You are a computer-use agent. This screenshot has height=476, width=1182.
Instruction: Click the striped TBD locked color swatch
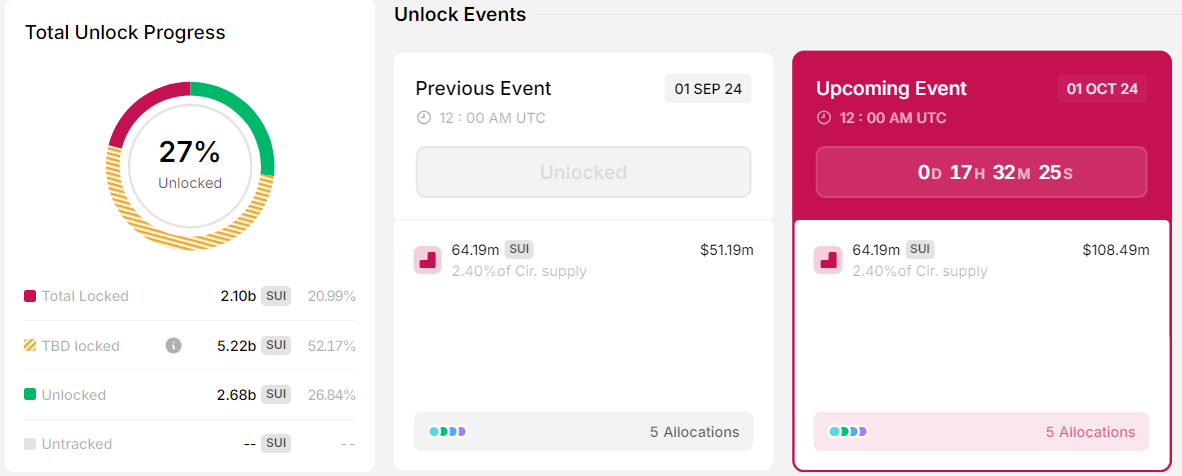click(x=30, y=346)
